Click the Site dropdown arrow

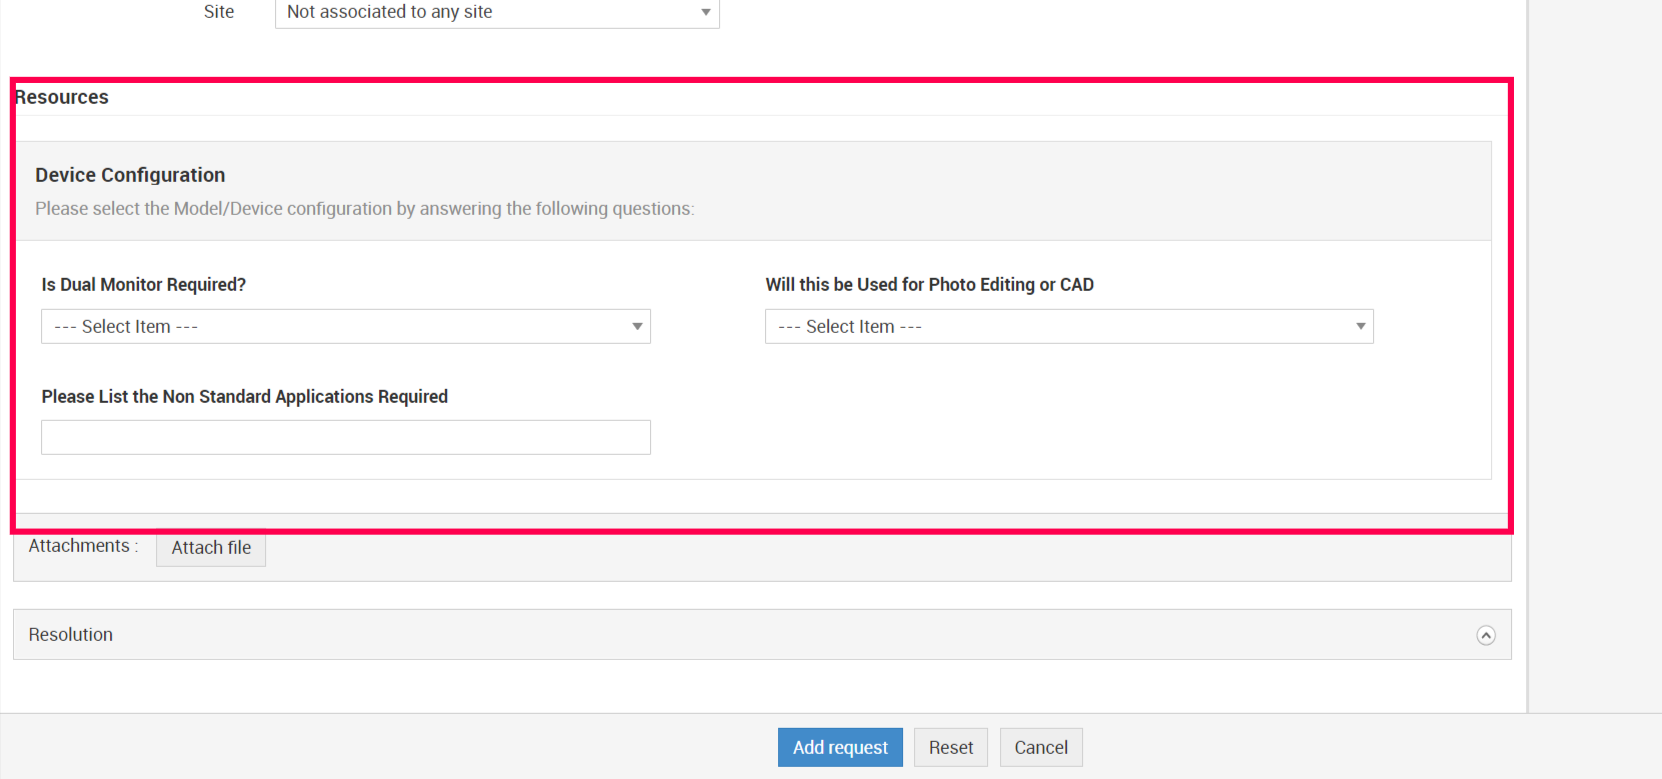point(706,12)
